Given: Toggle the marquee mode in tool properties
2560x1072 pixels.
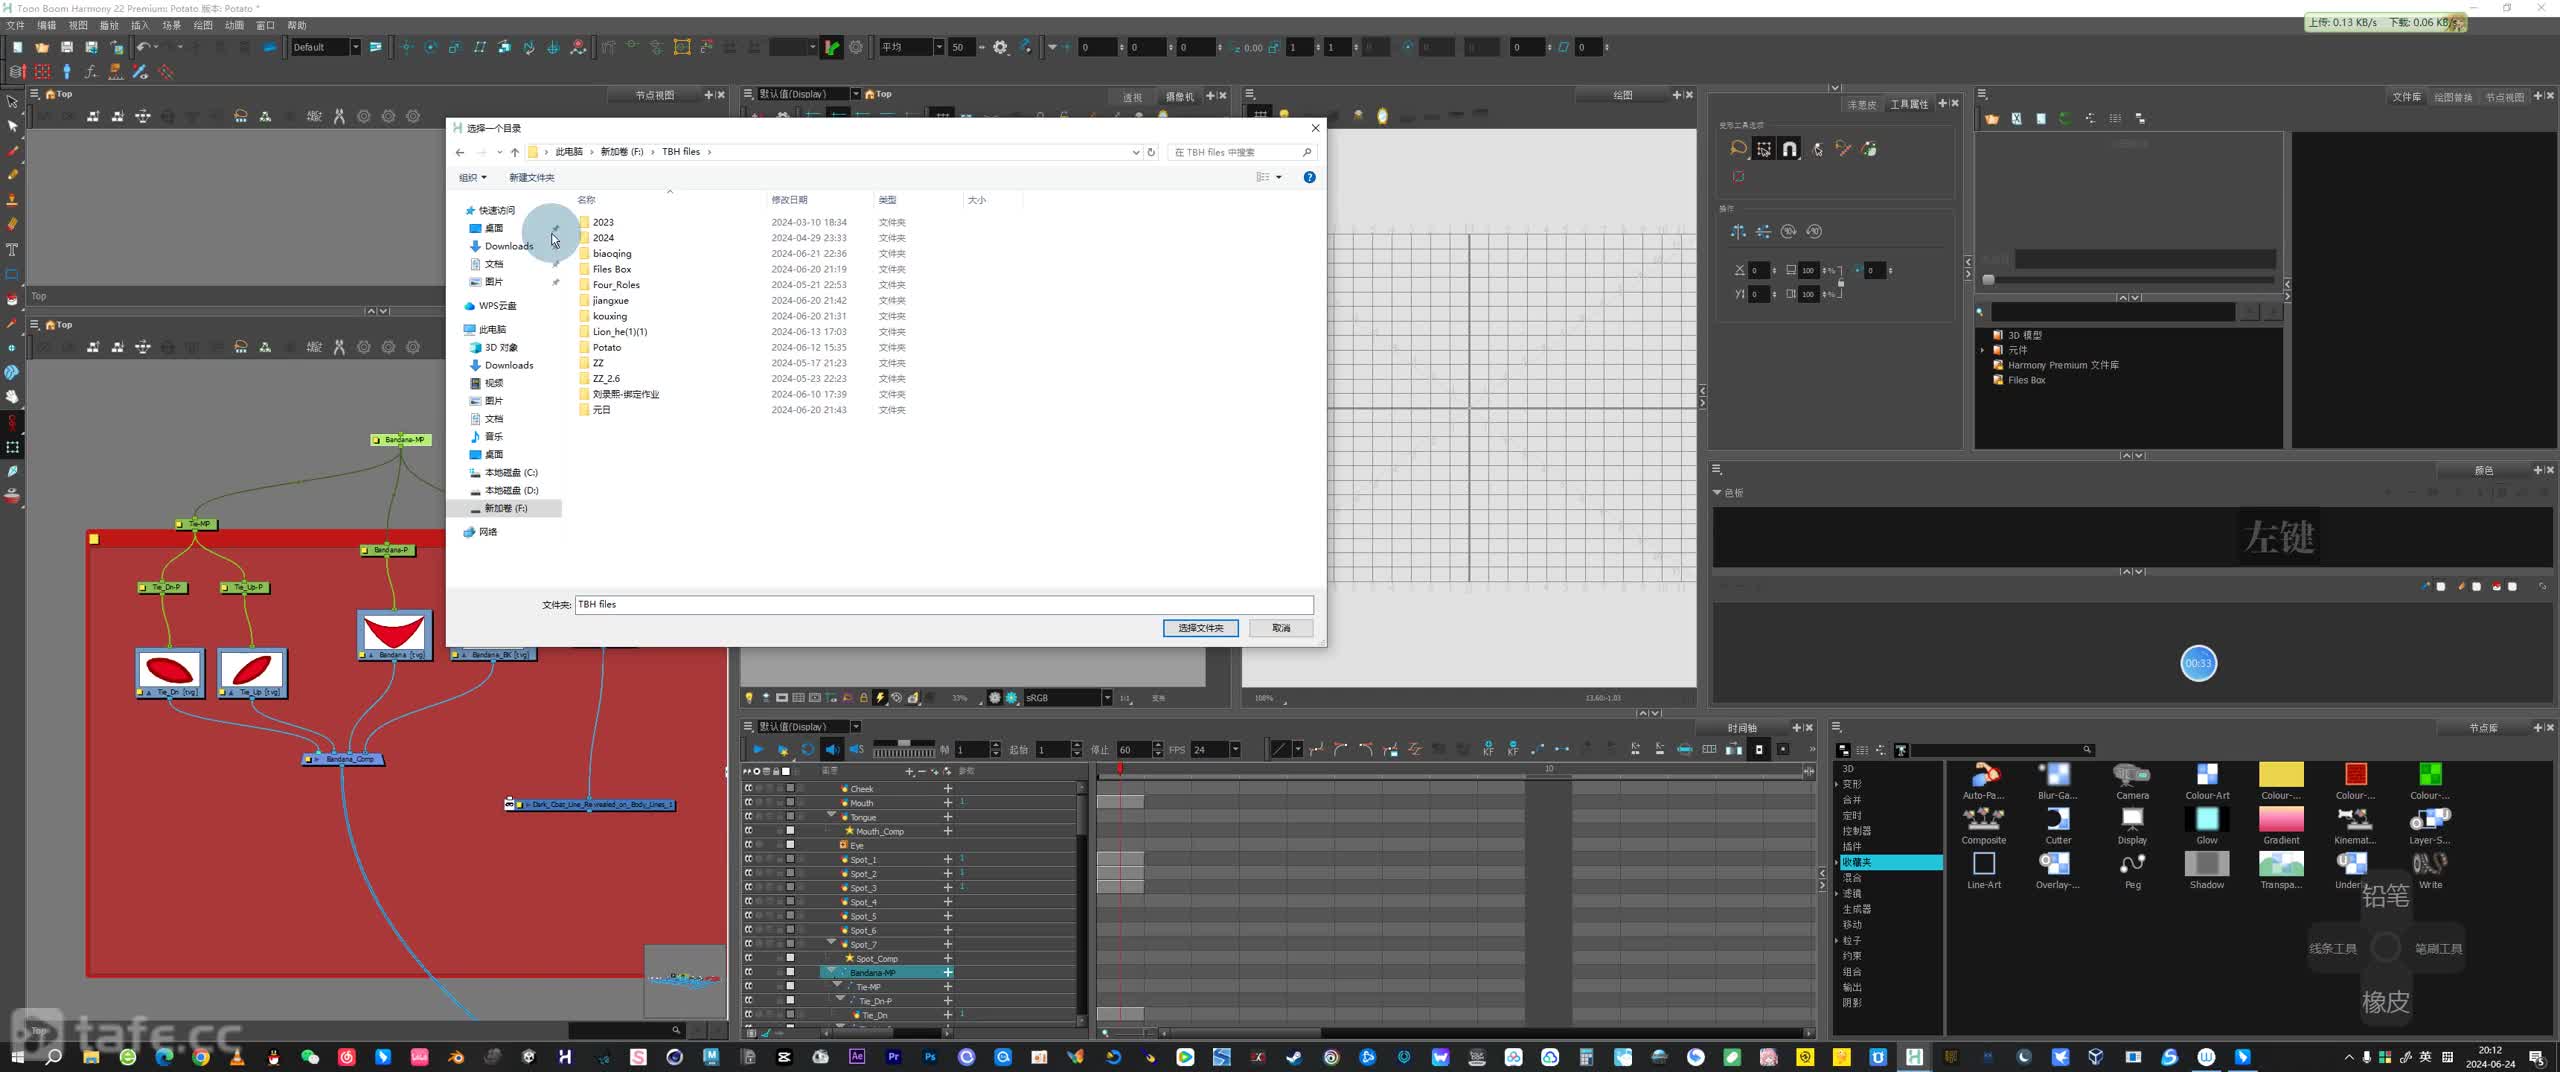Looking at the screenshot, I should [1763, 149].
